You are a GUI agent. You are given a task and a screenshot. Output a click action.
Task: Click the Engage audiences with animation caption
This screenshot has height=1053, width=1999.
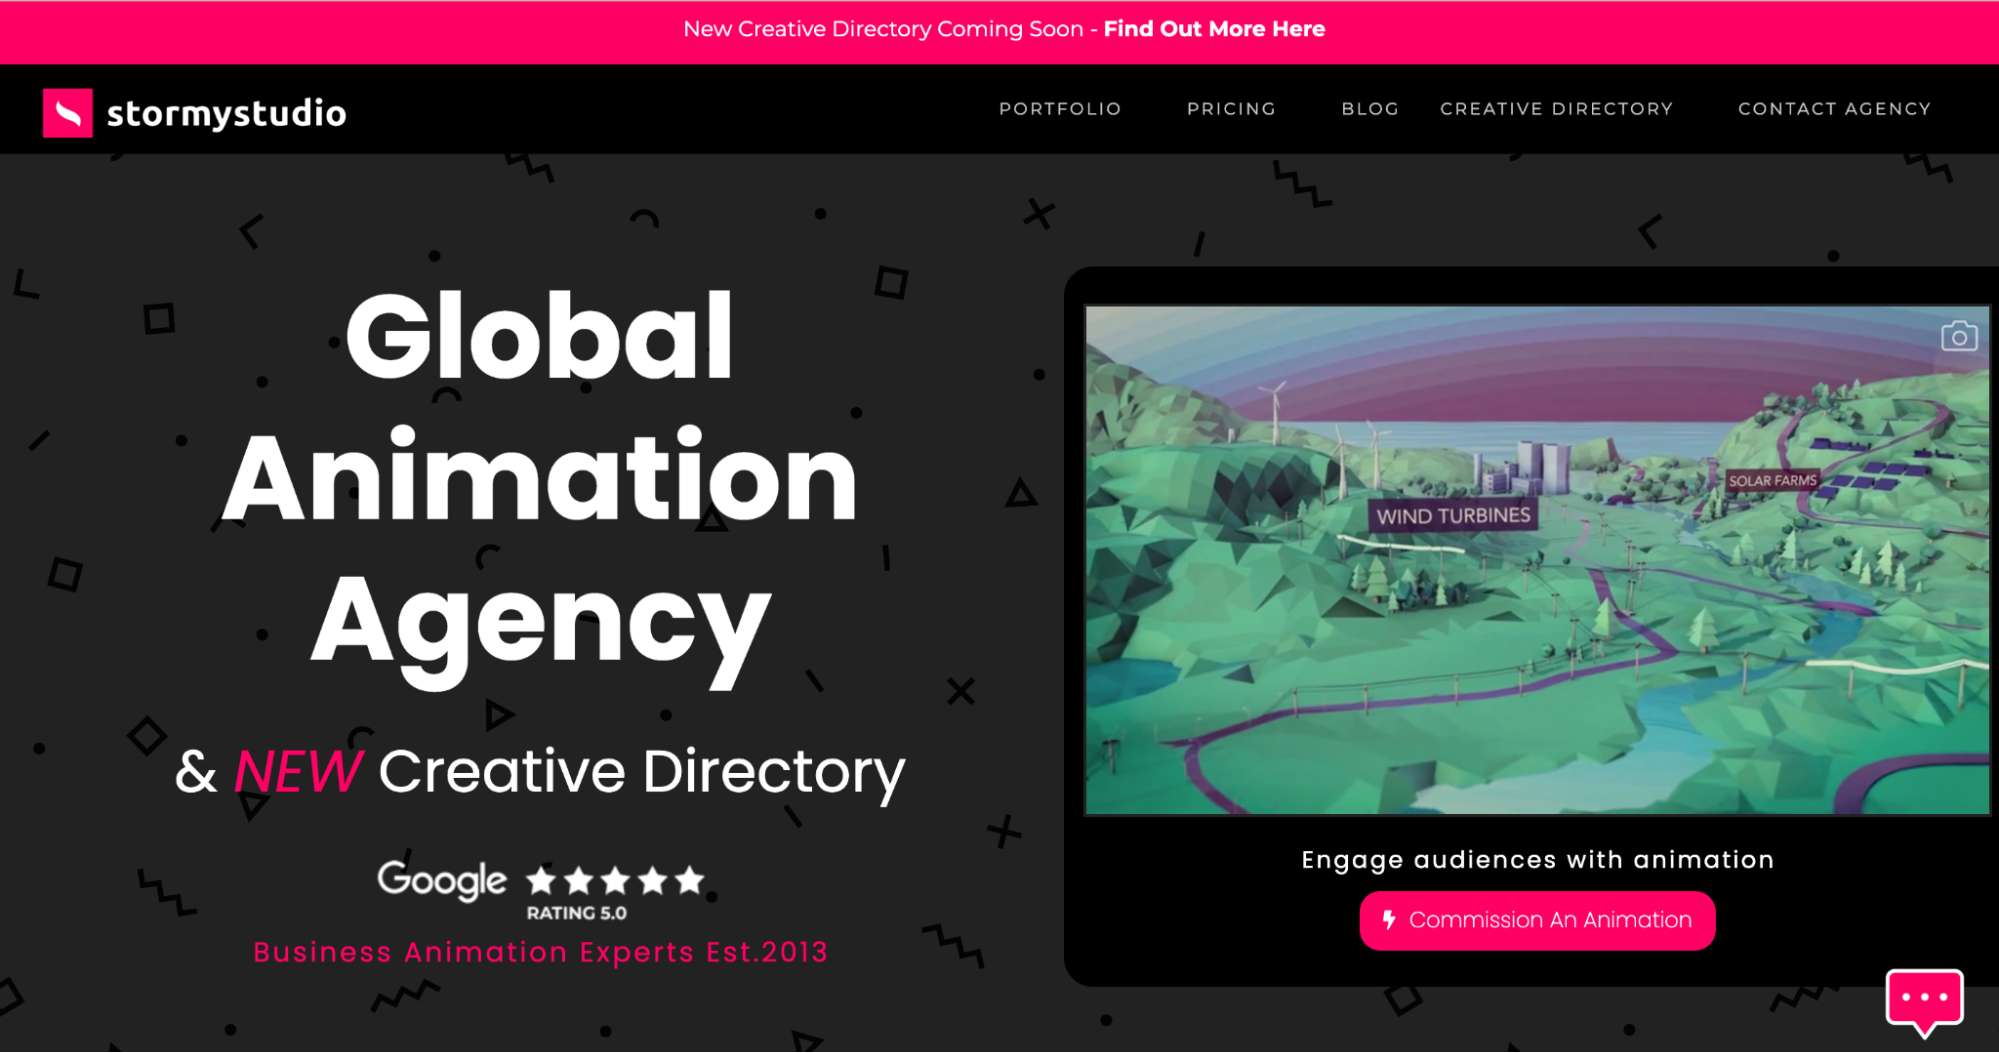point(1537,860)
